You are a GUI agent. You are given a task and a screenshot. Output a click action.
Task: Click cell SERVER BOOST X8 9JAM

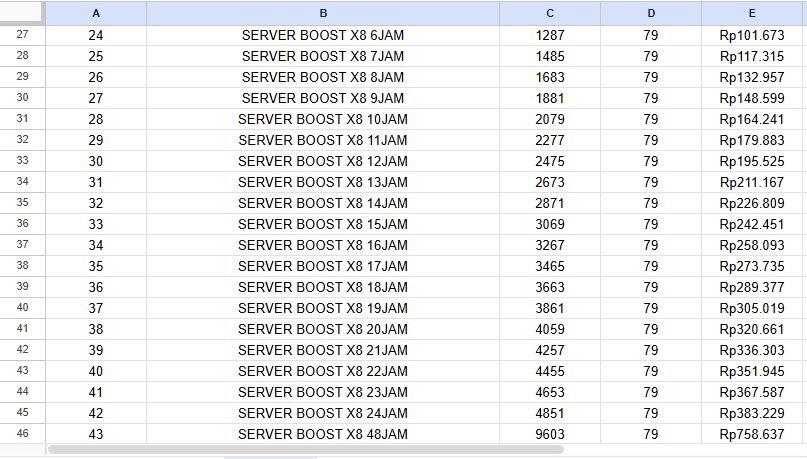(323, 98)
